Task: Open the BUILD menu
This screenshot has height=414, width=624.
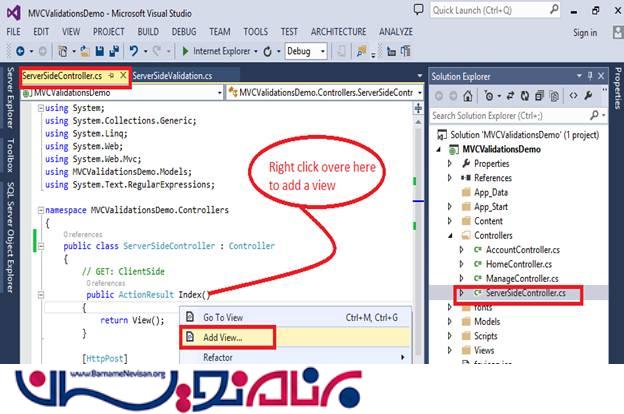Action: tap(147, 32)
